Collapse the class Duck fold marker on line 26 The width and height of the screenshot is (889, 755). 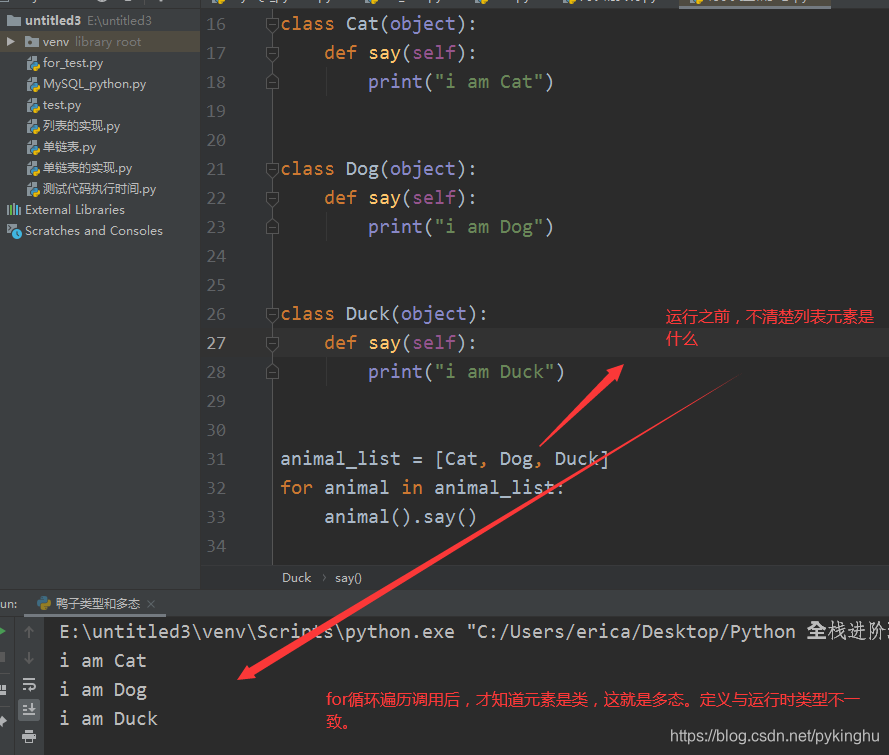pyautogui.click(x=272, y=315)
